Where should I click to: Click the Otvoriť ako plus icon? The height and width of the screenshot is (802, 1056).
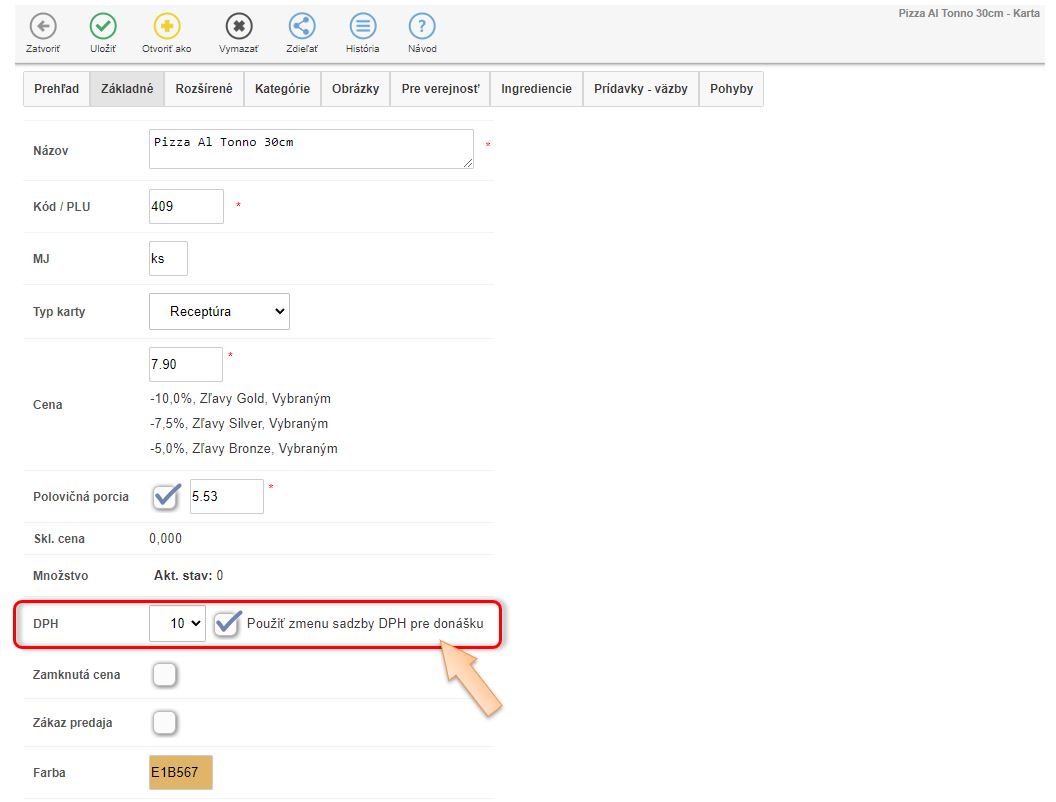(166, 27)
